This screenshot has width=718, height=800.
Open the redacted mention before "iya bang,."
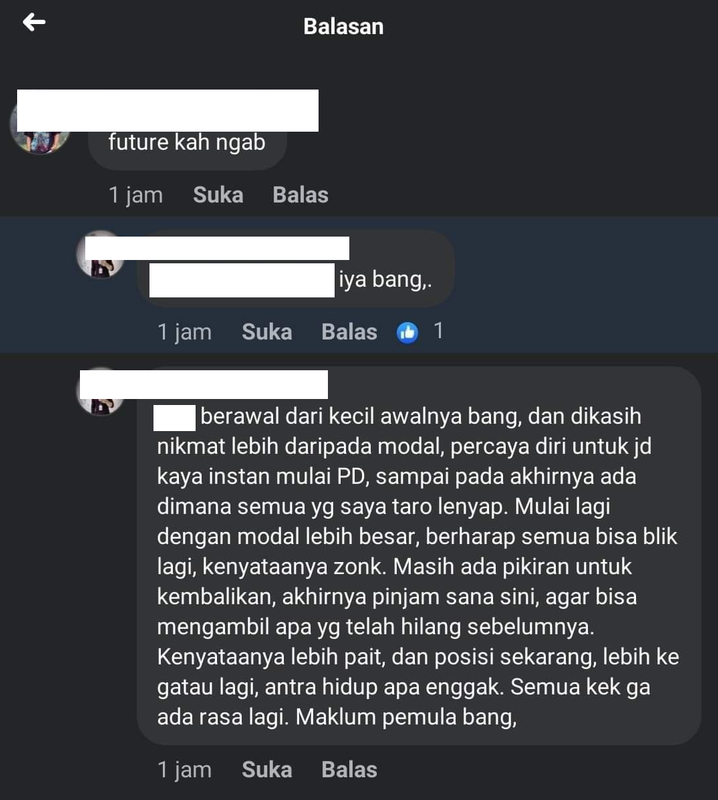pyautogui.click(x=242, y=280)
